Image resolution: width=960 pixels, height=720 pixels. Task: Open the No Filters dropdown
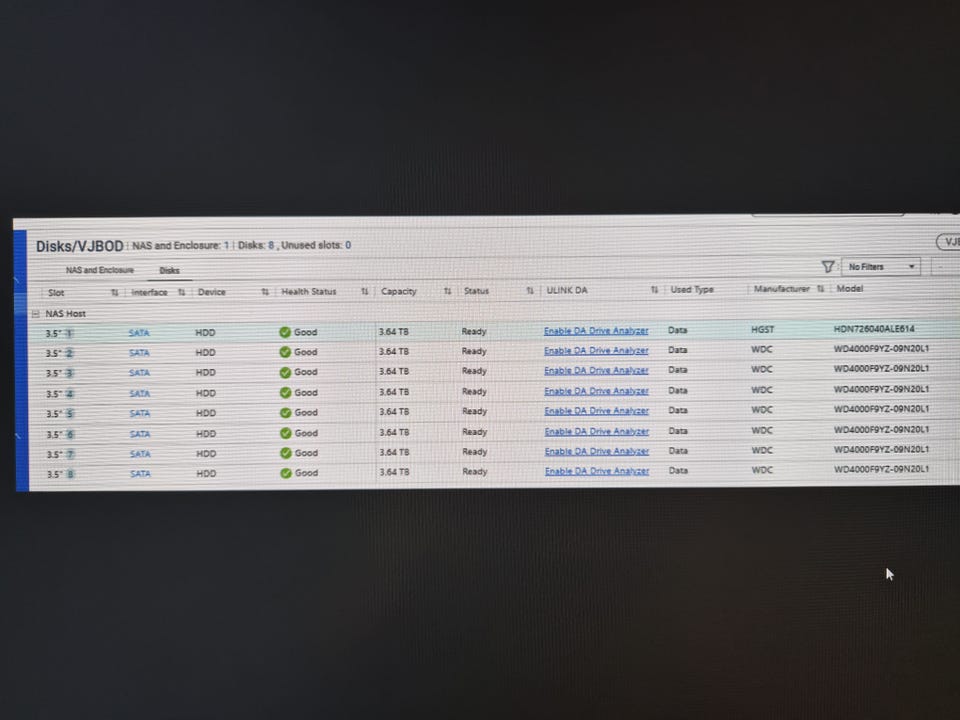pyautogui.click(x=881, y=267)
